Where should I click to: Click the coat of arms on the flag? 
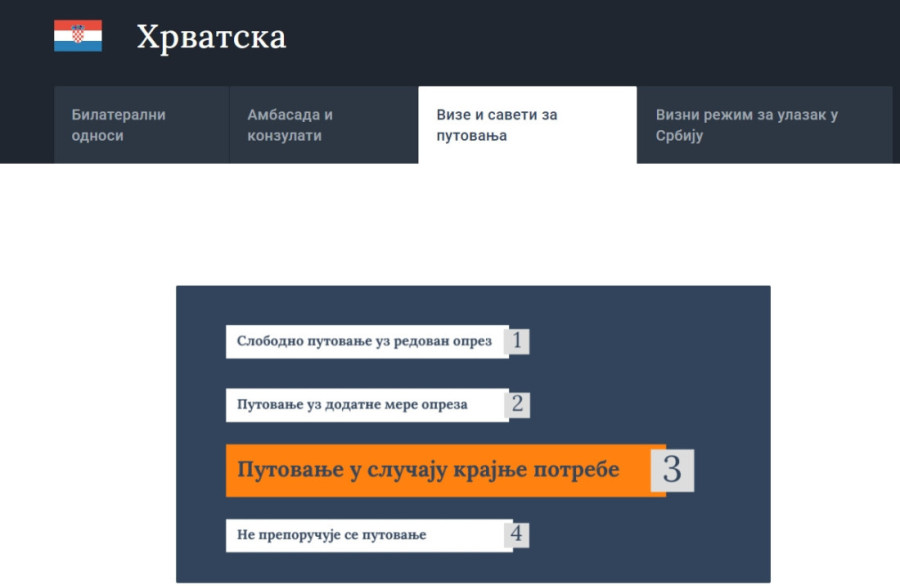(77, 35)
